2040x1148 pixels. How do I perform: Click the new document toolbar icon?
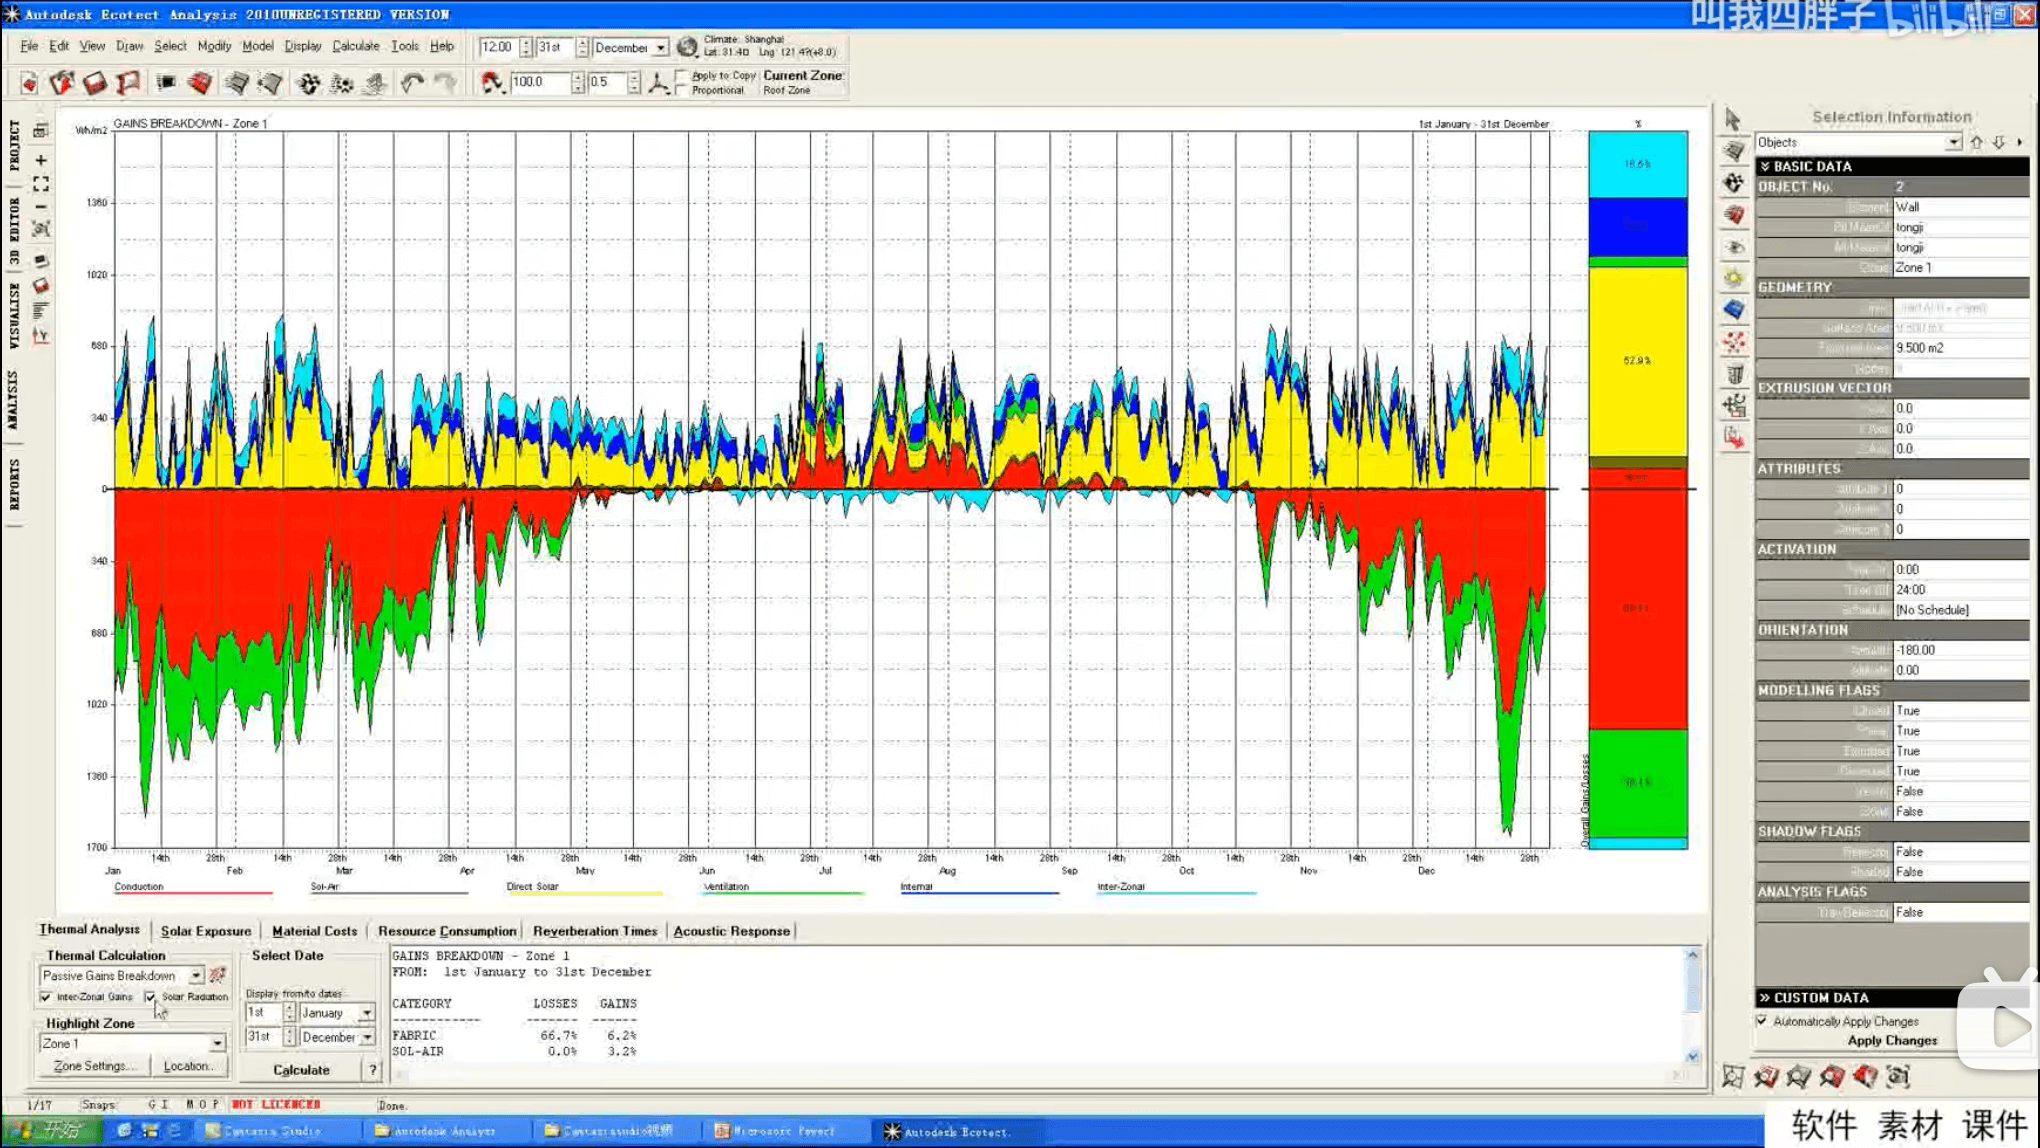(x=29, y=83)
